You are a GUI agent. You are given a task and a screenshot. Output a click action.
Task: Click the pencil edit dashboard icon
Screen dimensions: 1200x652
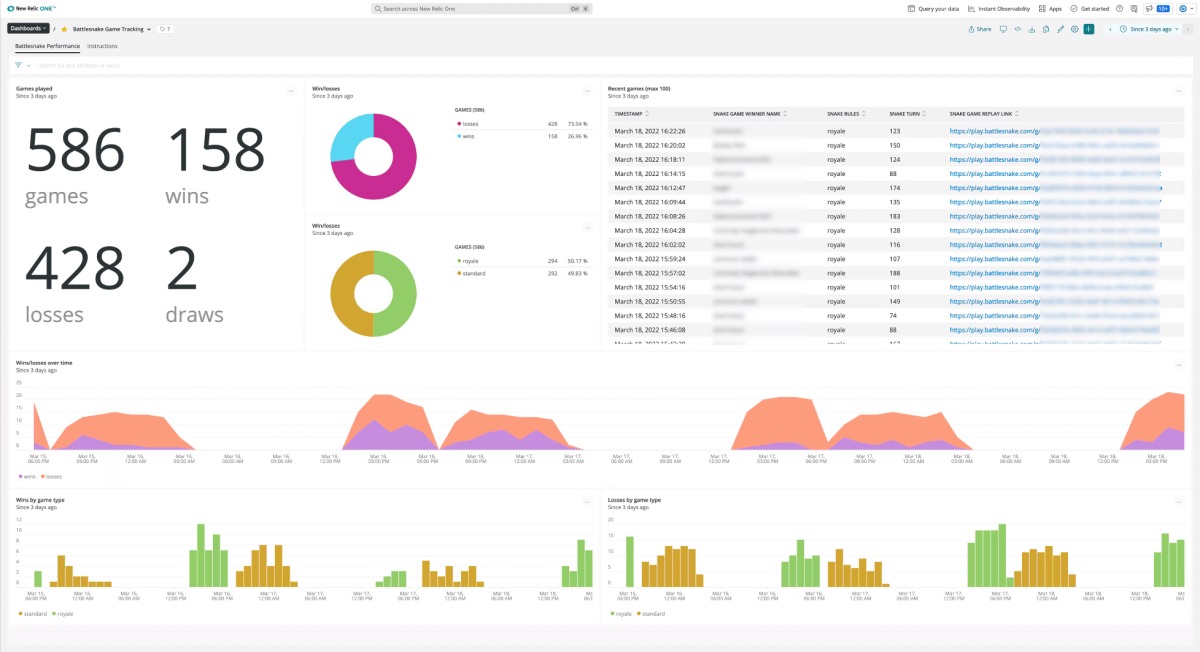tap(1060, 29)
